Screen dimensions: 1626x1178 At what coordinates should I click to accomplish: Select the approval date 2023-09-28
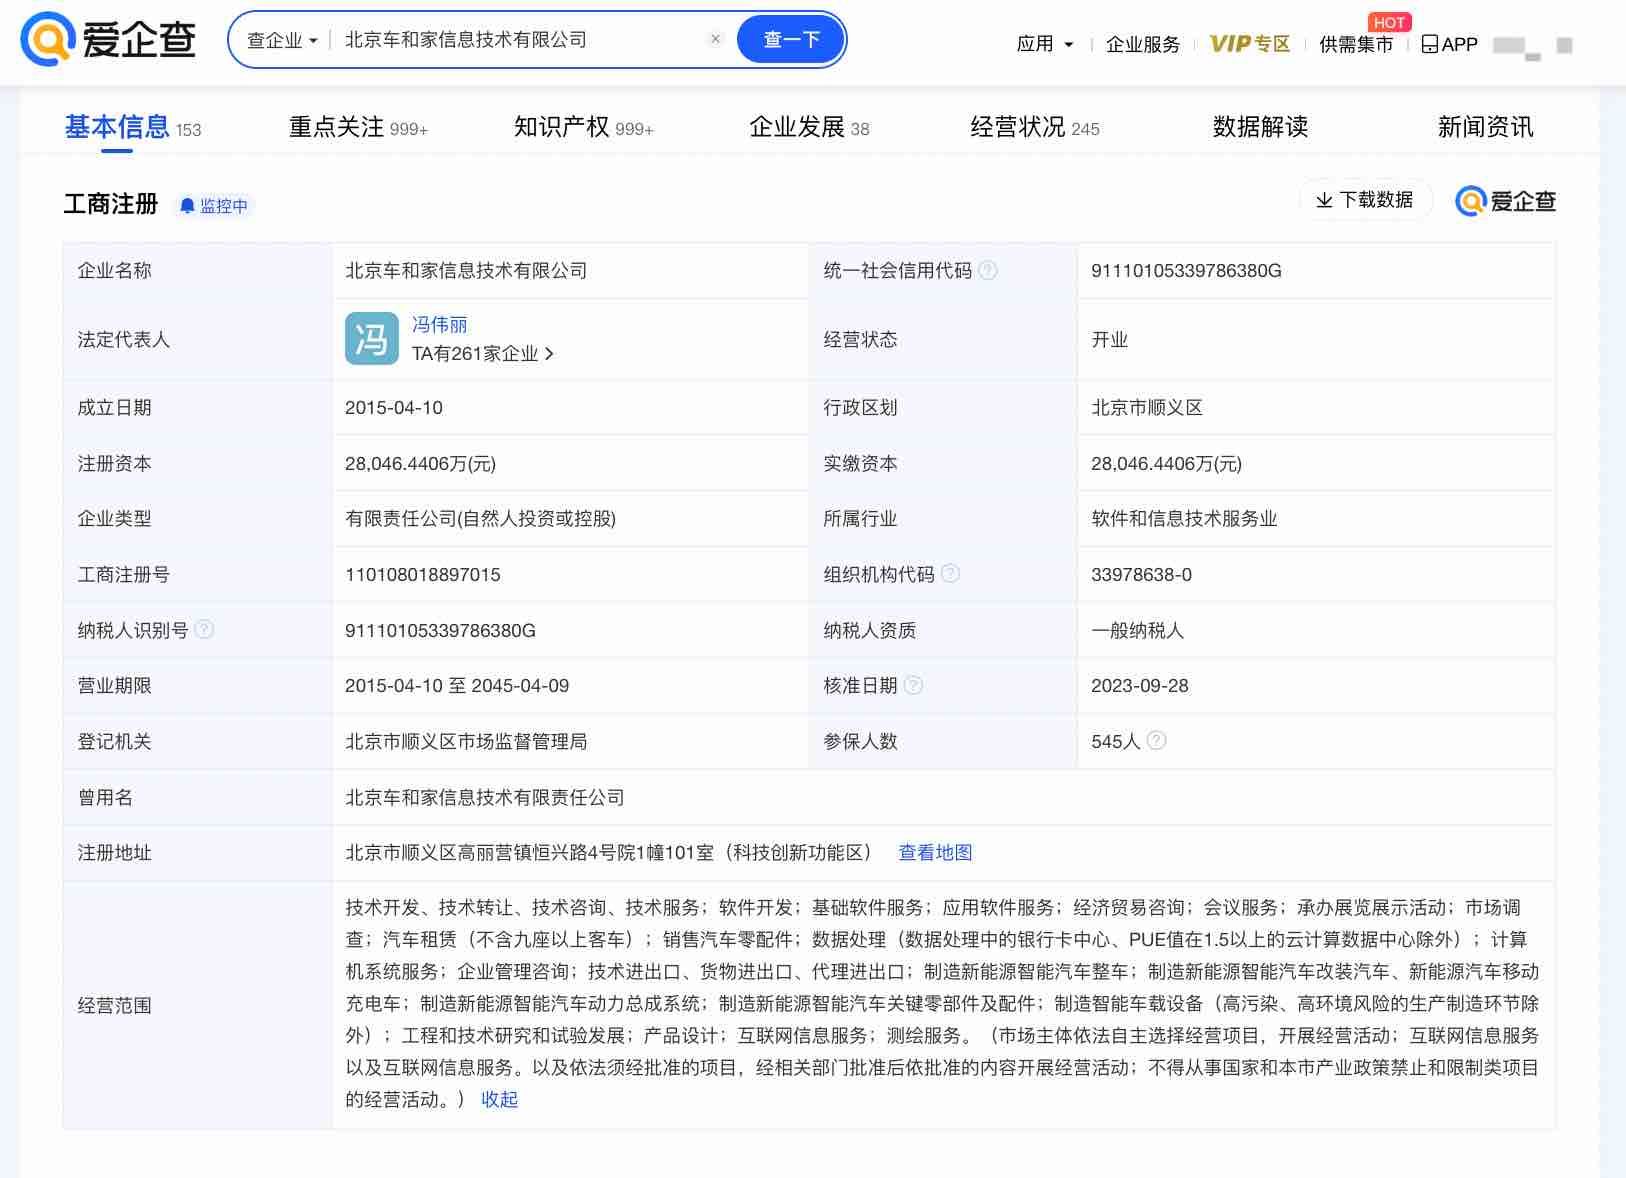point(1139,686)
